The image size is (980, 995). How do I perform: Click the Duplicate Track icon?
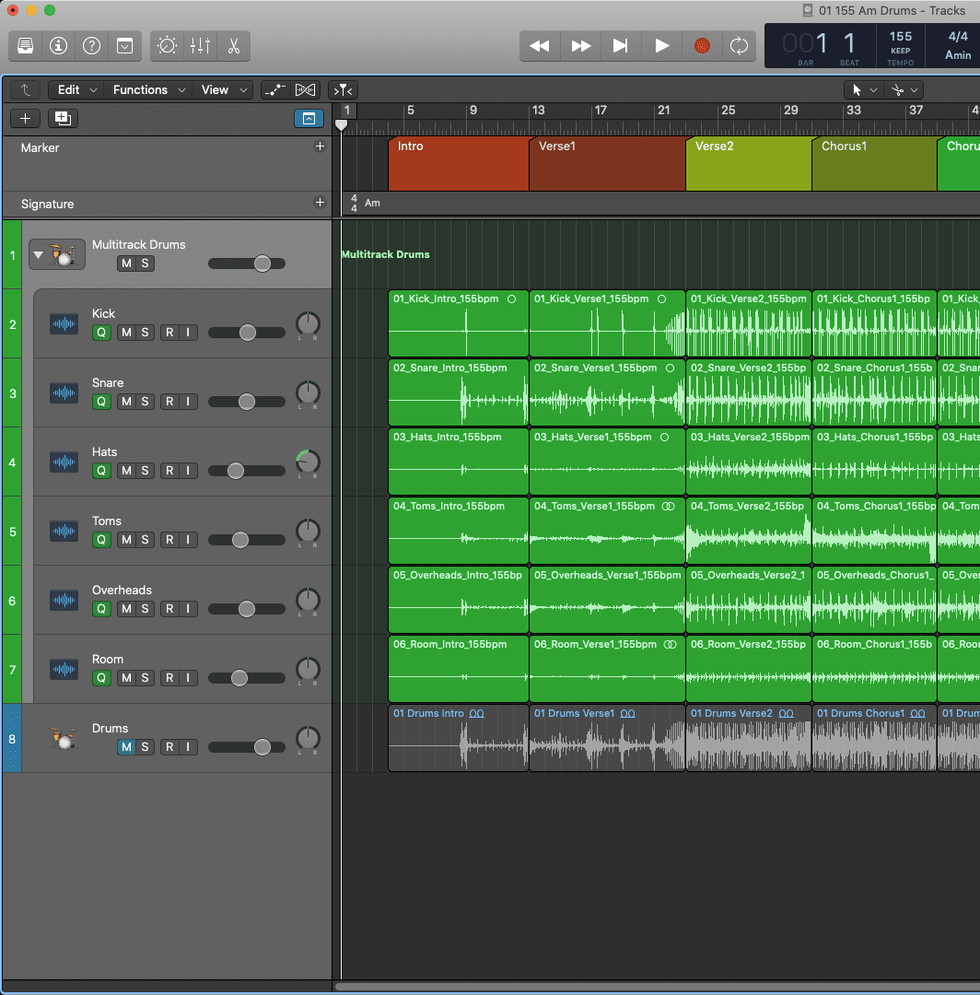62,119
